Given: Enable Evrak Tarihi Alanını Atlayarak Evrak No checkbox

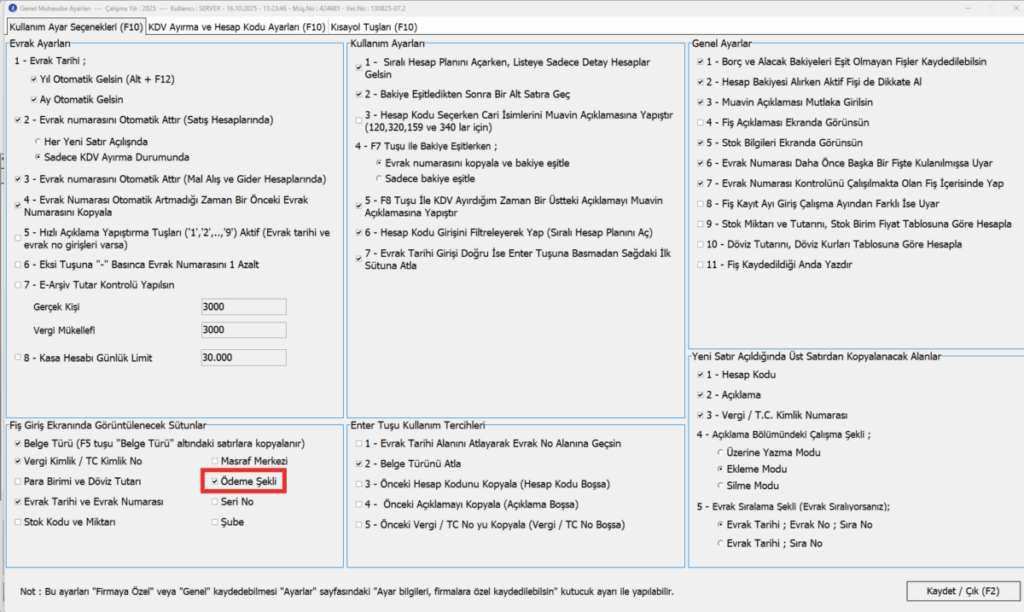Looking at the screenshot, I should [x=359, y=443].
